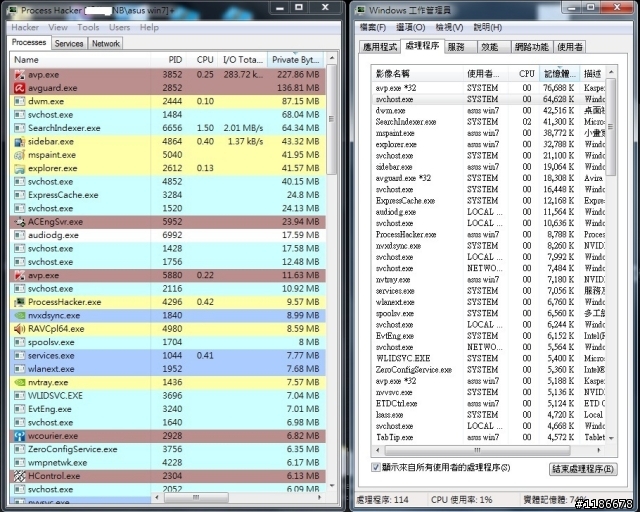Select lsass.exe row in Task Manager

pos(489,415)
